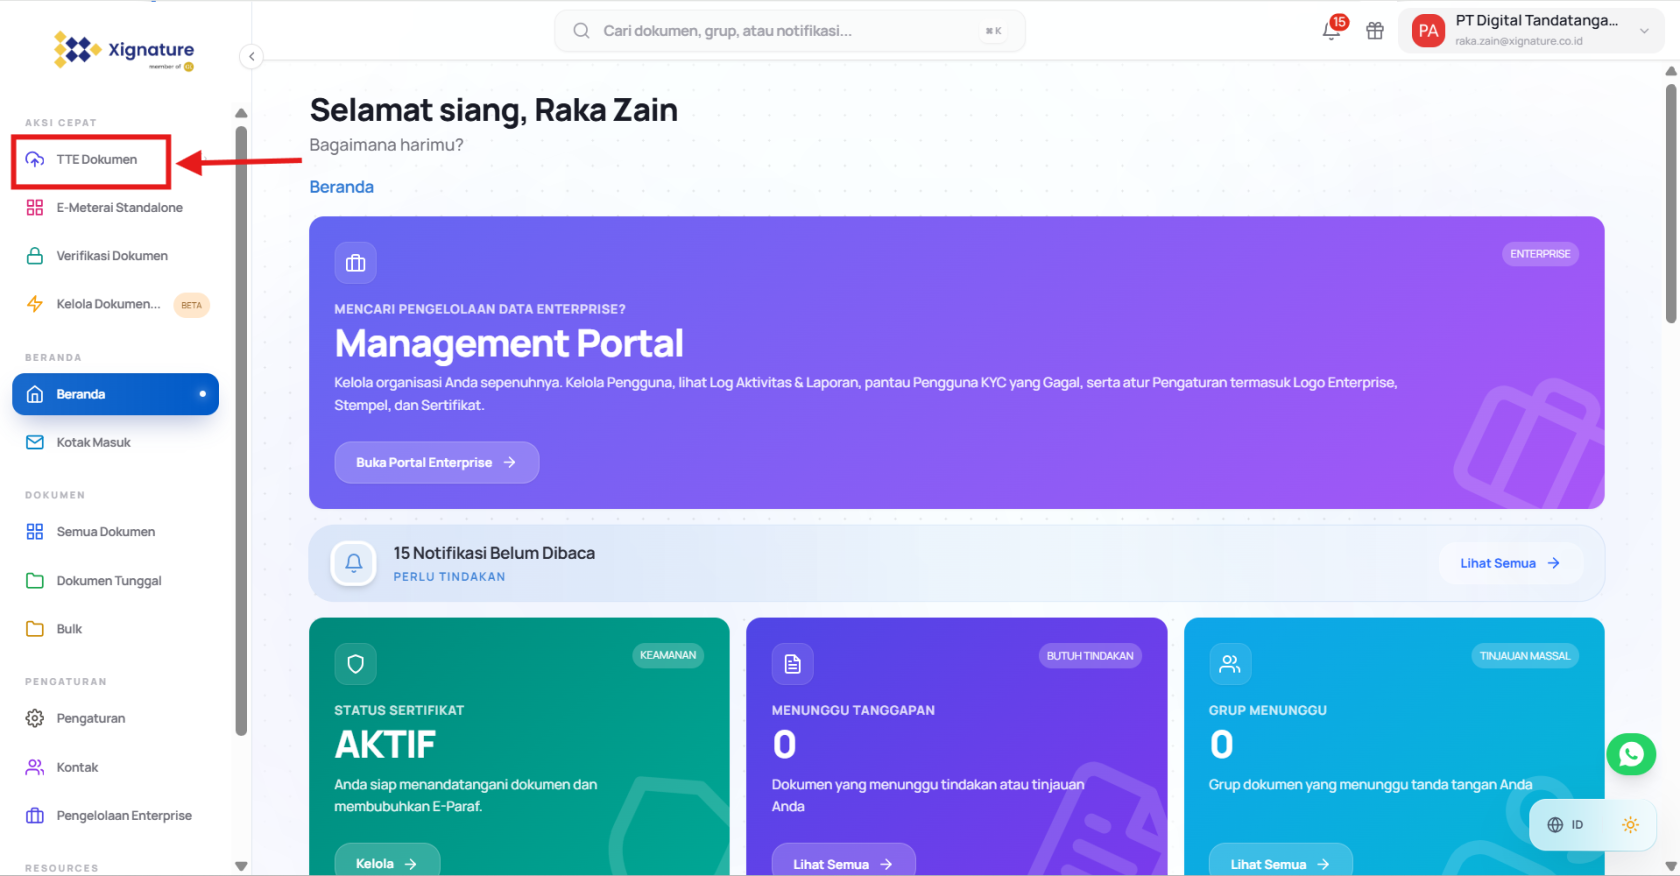Image resolution: width=1680 pixels, height=876 pixels.
Task: Toggle light theme sun icon
Action: point(1630,825)
